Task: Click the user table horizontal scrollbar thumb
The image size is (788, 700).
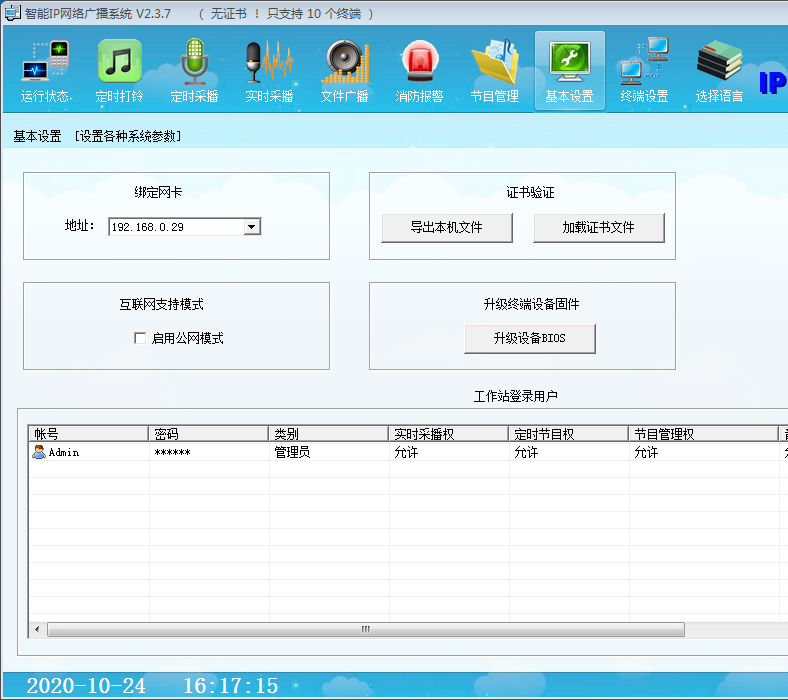Action: (x=366, y=629)
